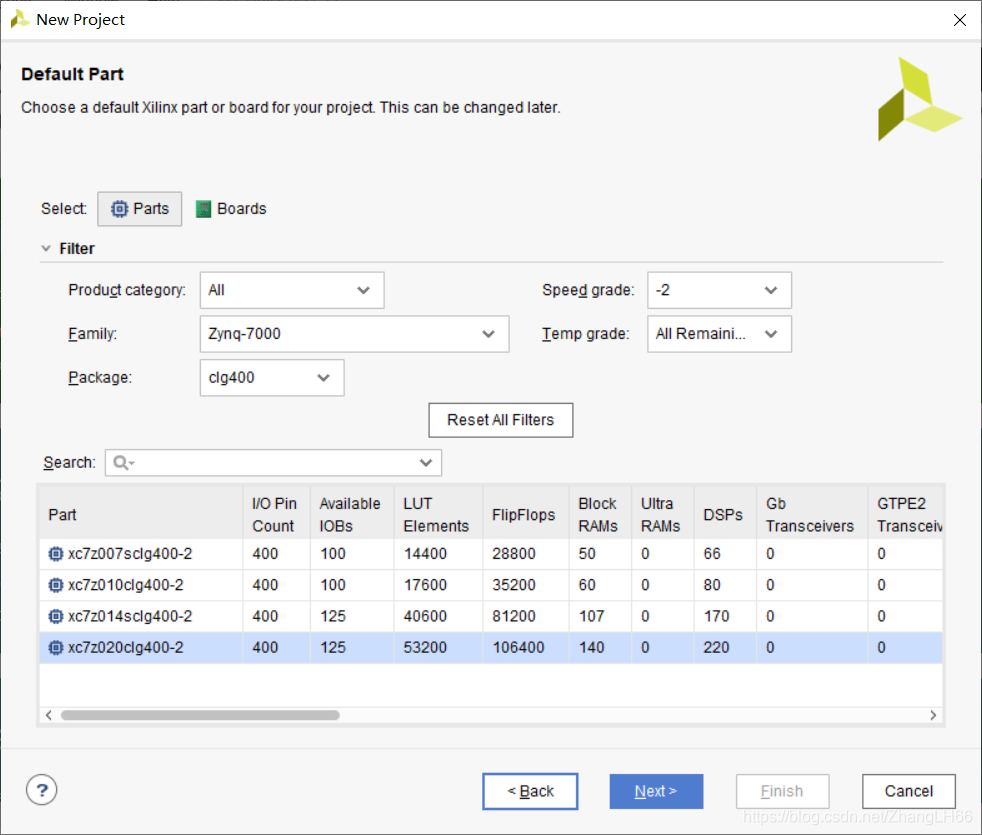
Task: Click LUT value 53200
Action: [425, 648]
